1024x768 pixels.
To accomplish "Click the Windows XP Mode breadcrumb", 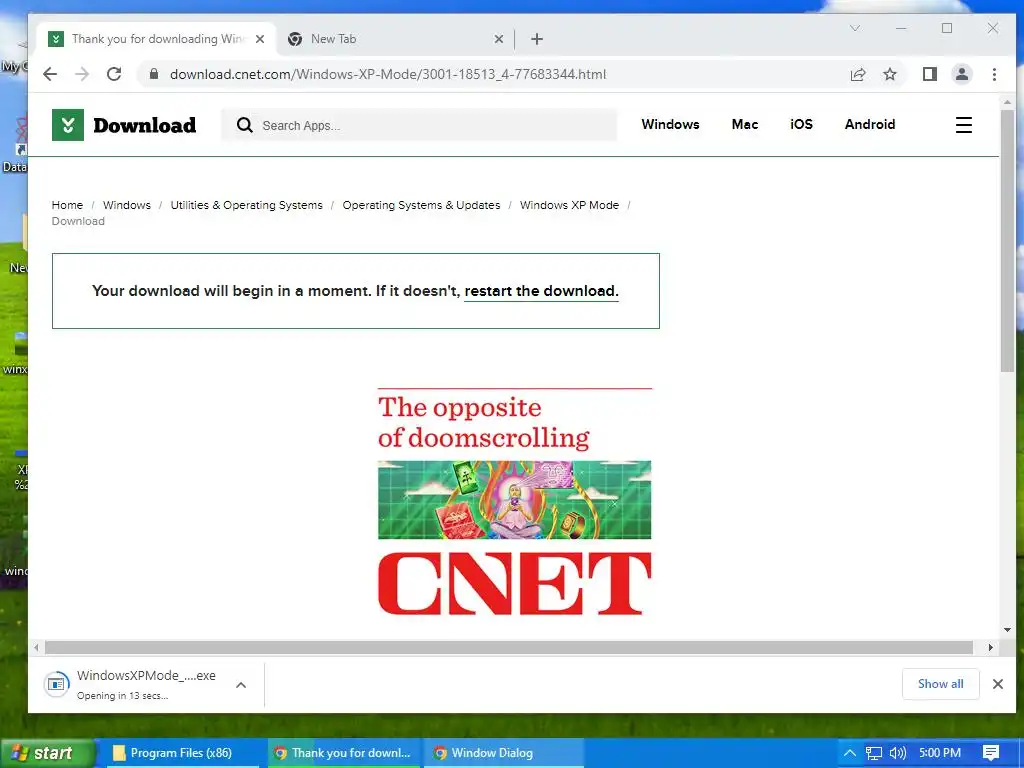I will click(569, 205).
